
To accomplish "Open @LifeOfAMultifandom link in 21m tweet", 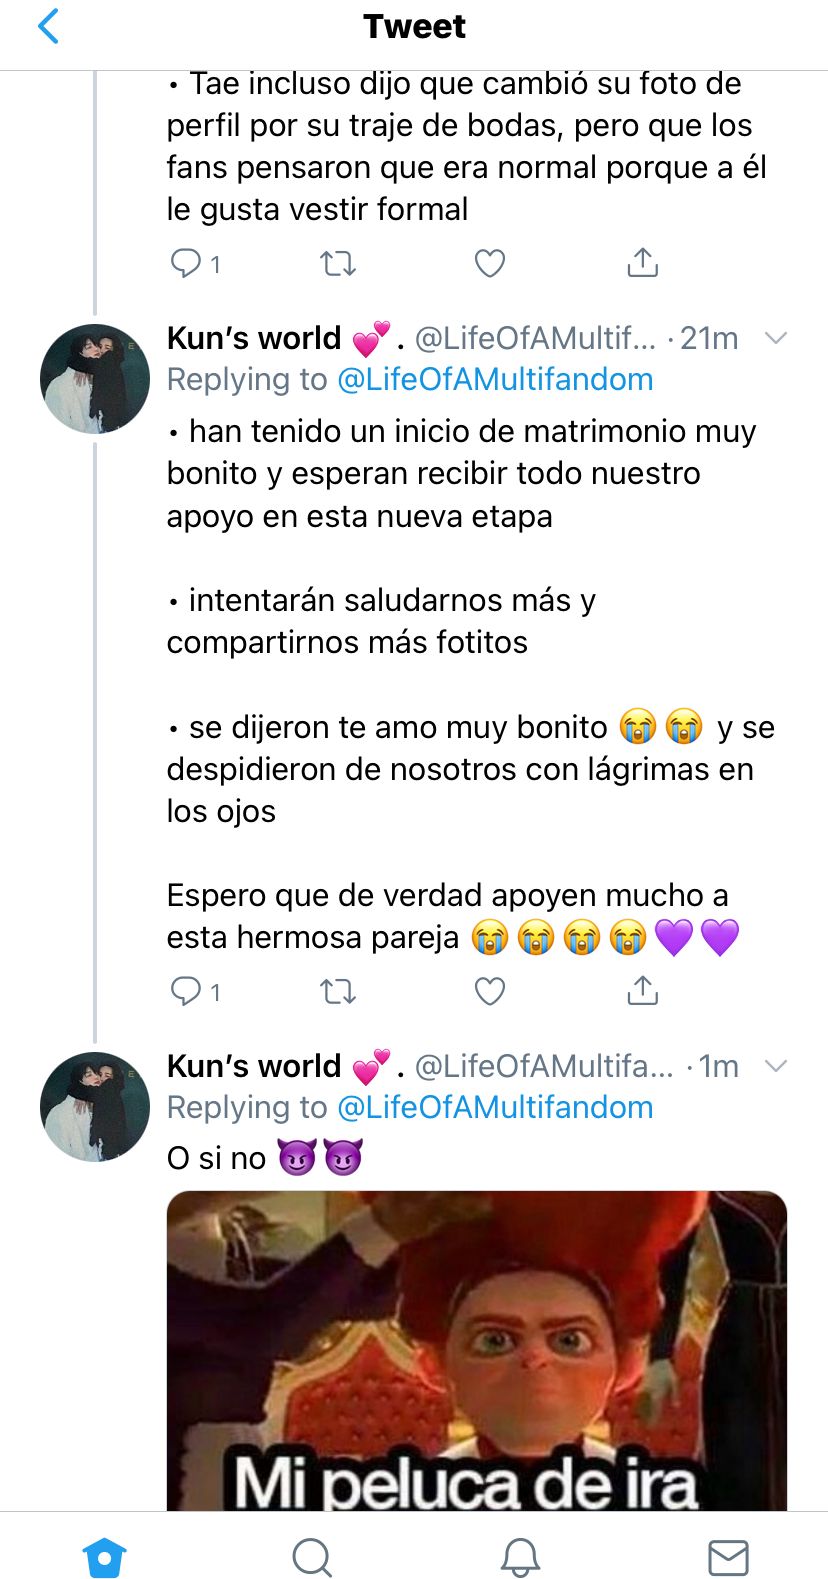I will [x=495, y=380].
